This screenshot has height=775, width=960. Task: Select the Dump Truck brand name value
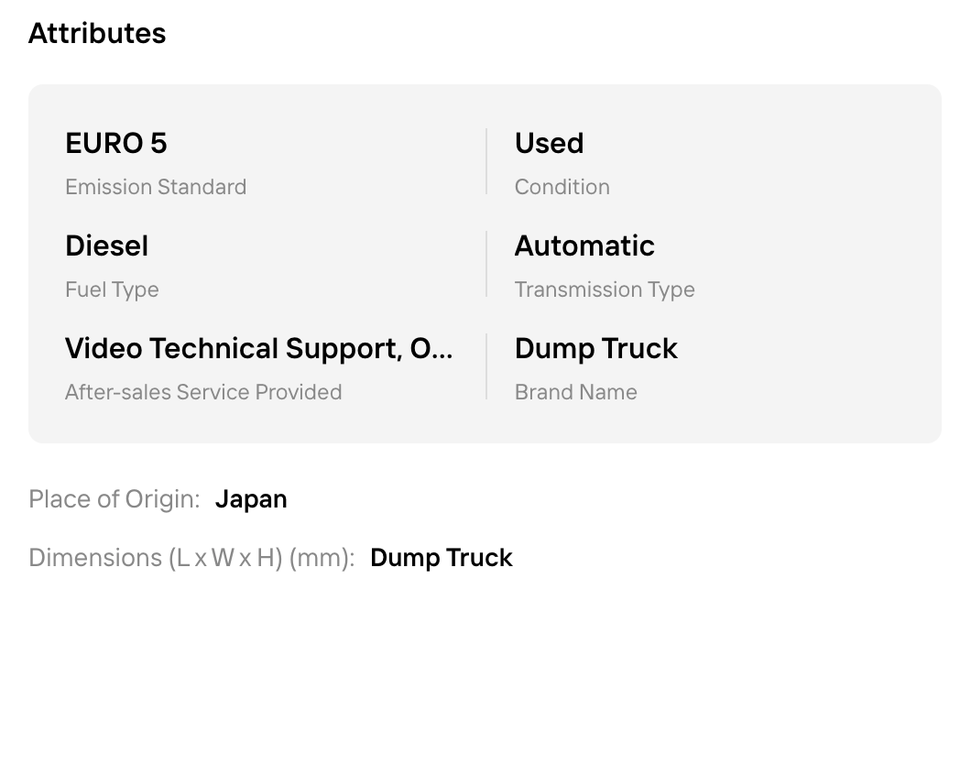tap(596, 348)
